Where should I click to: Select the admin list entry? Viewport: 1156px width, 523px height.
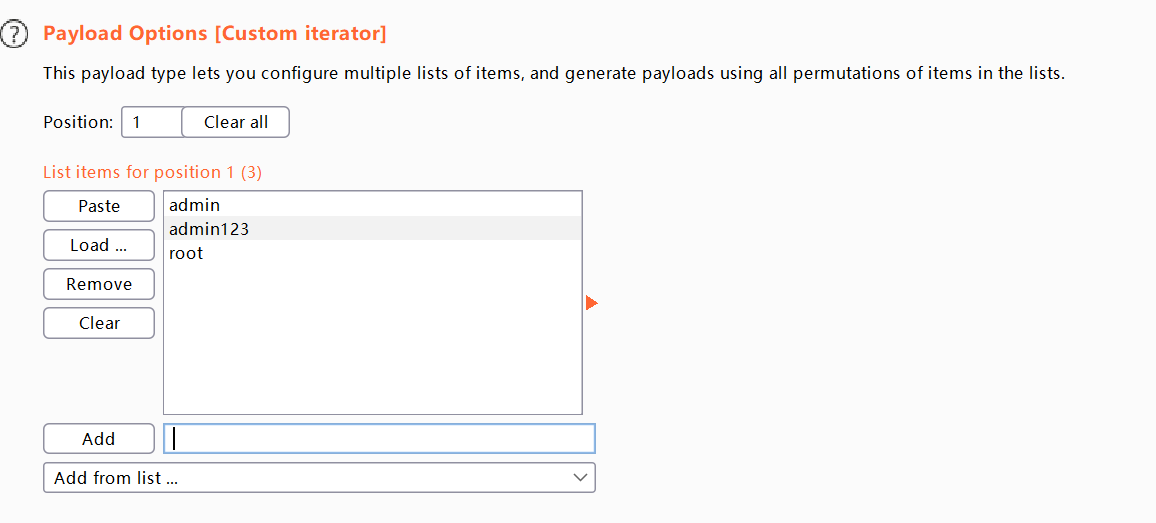coord(372,204)
